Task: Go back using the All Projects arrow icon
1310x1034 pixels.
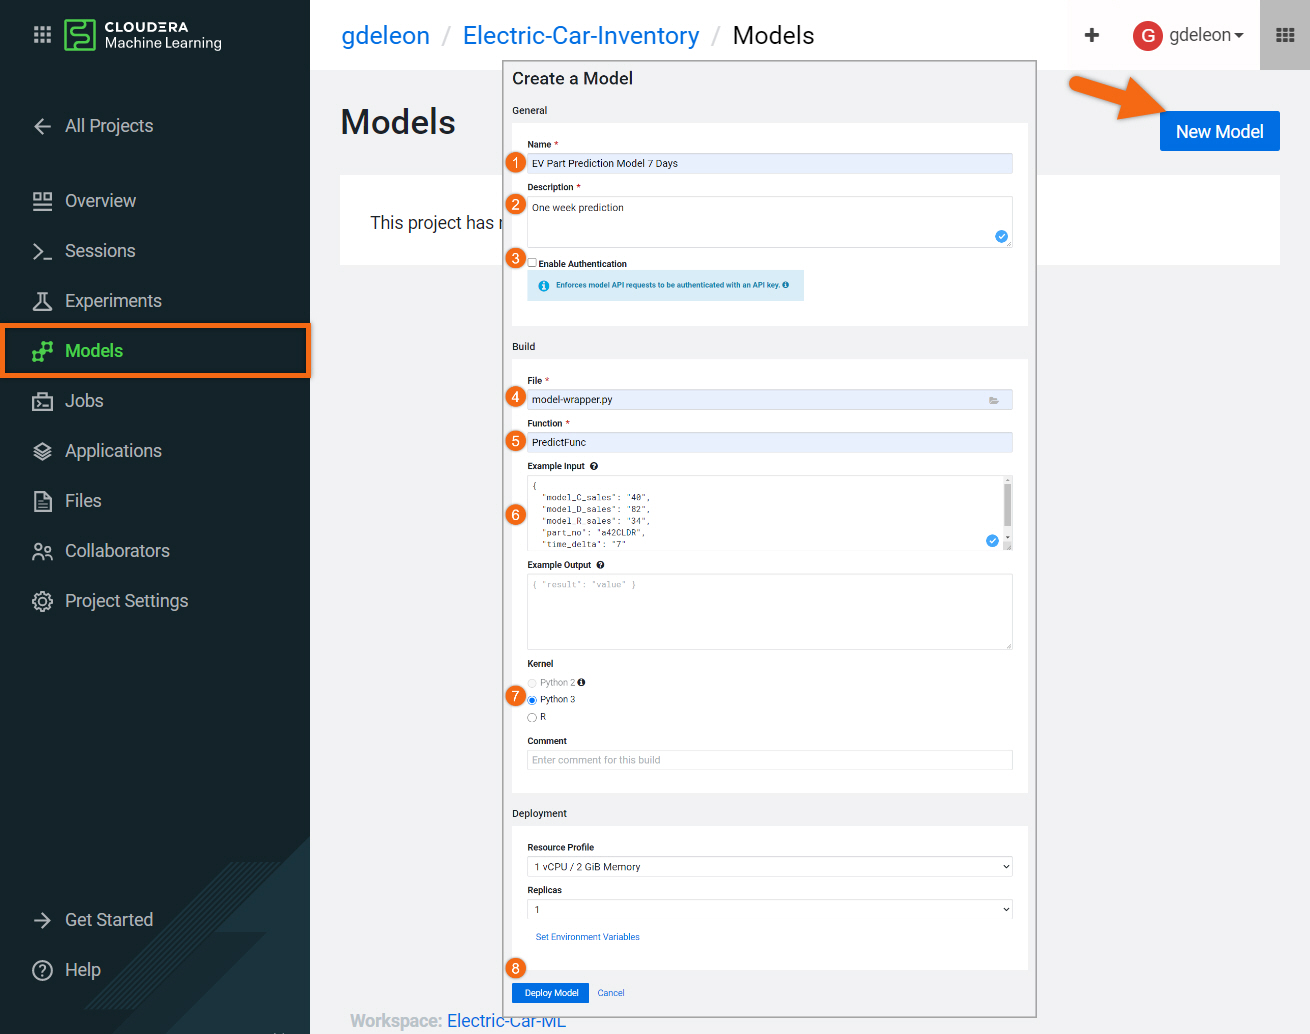Action: [x=42, y=126]
